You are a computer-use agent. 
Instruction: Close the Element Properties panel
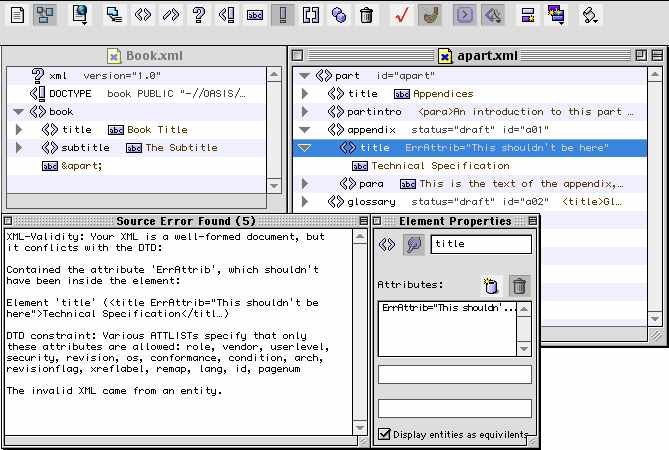click(377, 221)
